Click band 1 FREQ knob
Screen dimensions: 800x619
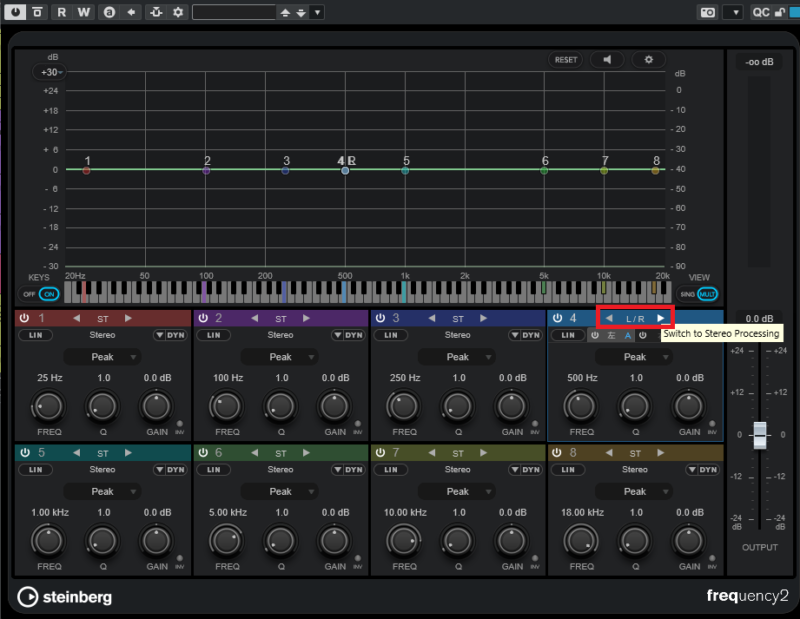(48, 406)
